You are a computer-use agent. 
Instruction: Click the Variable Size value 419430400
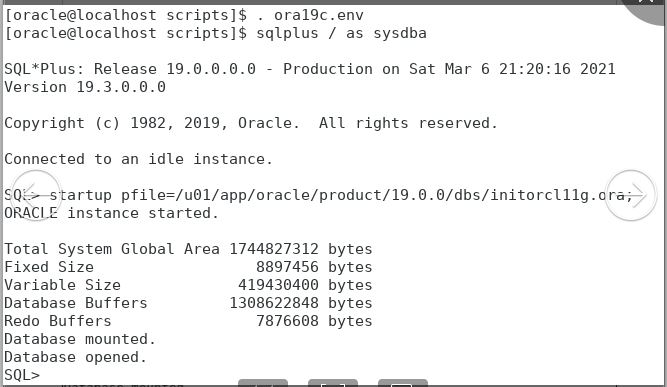278,285
